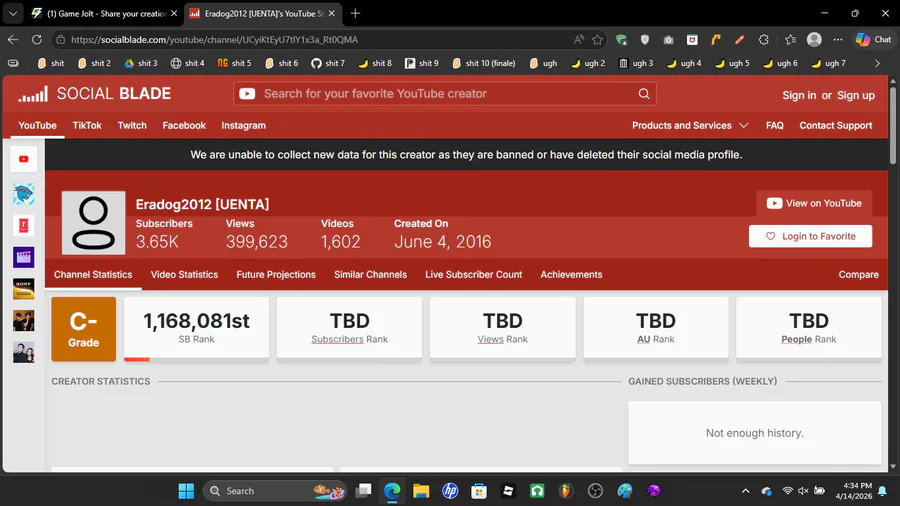Click the View on YouTube button

tap(814, 203)
